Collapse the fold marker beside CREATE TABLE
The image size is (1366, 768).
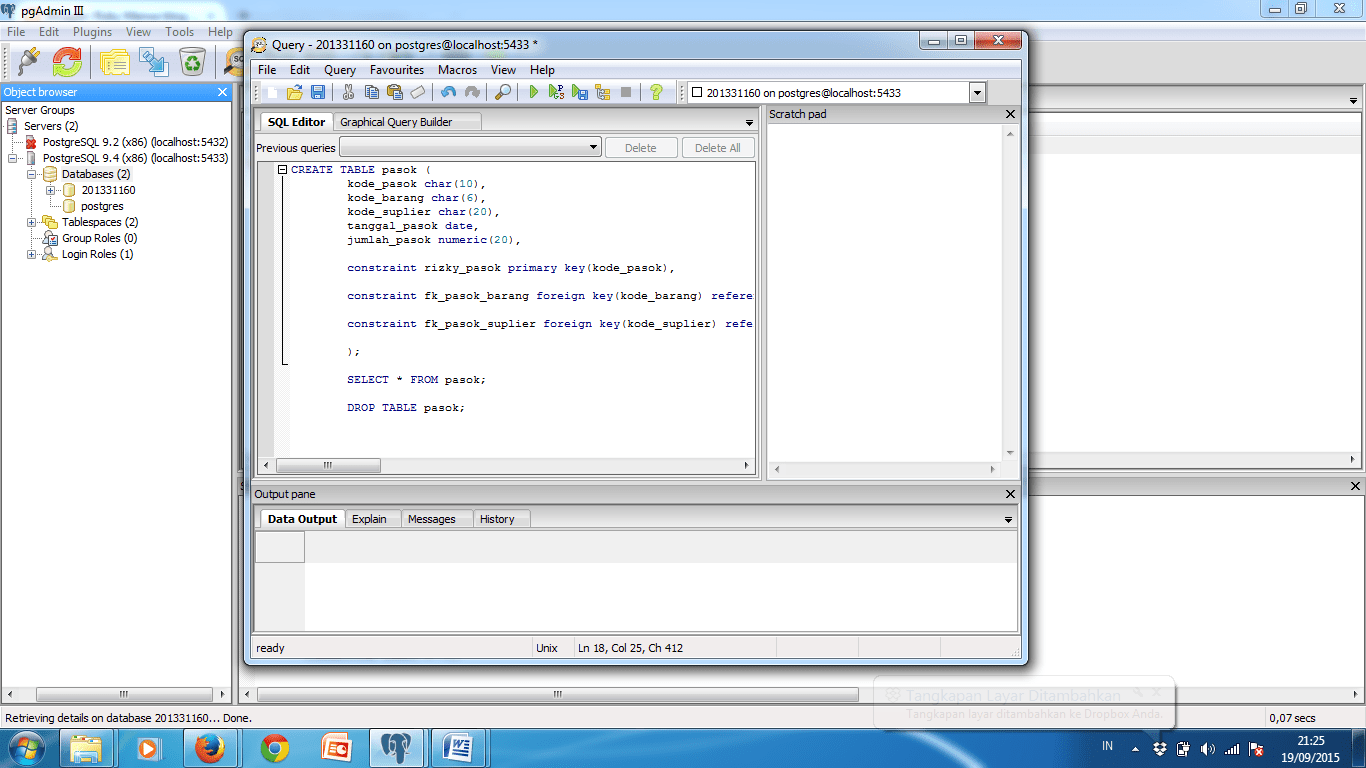point(283,170)
